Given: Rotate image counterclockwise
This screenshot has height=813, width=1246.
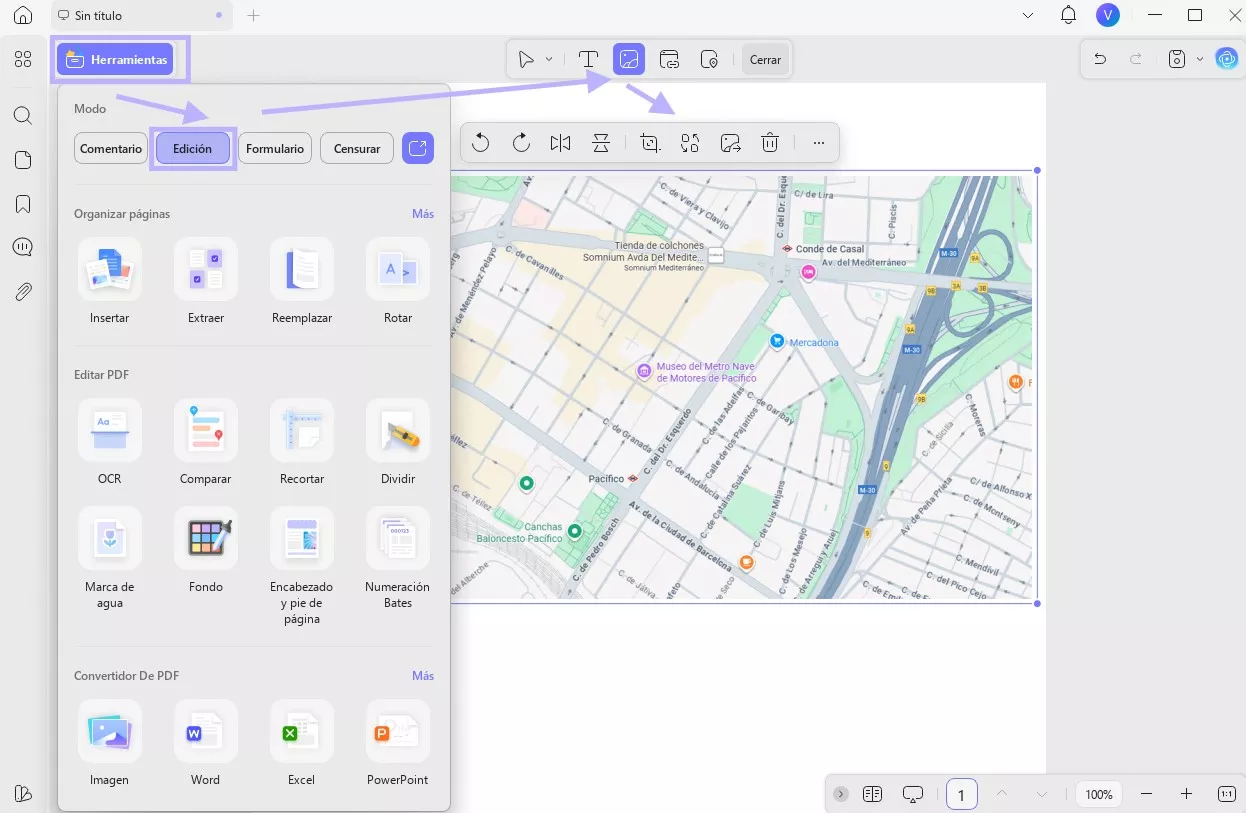Looking at the screenshot, I should pyautogui.click(x=480, y=143).
